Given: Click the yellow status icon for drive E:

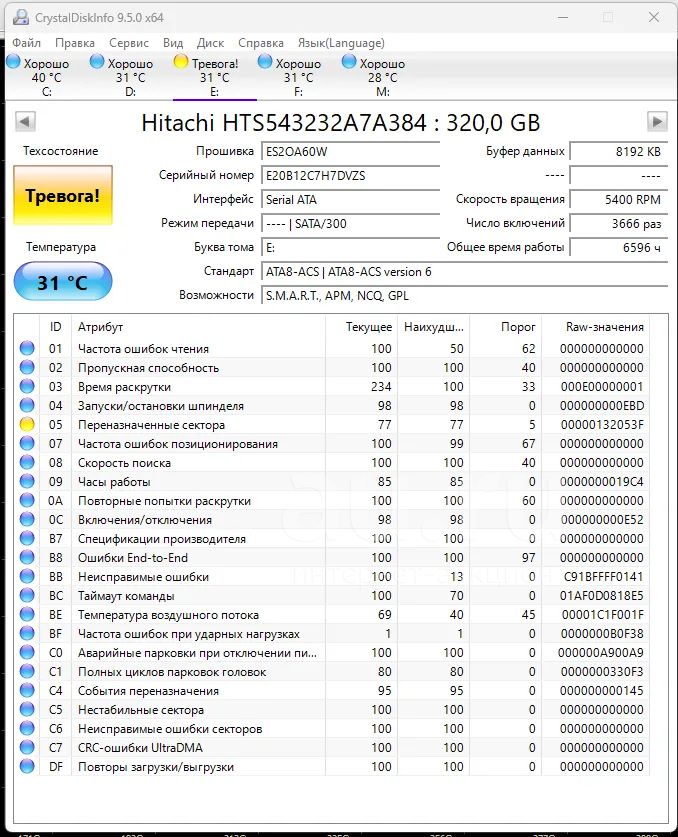Looking at the screenshot, I should click(x=181, y=62).
